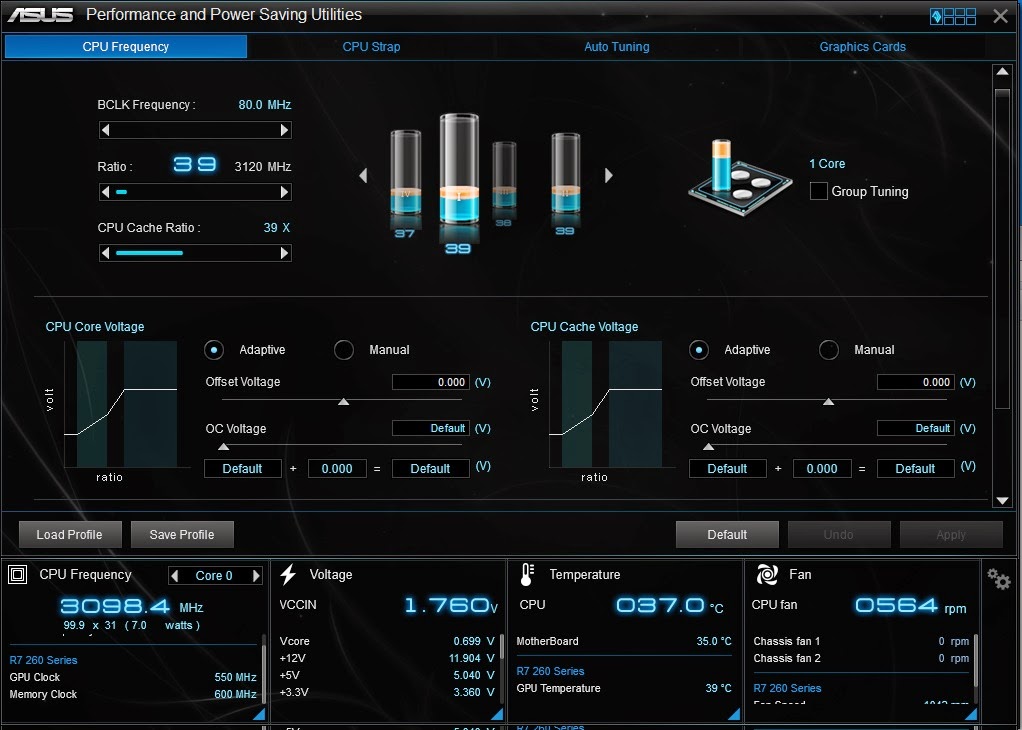Decrease CPU Cache Ratio with left arrow
This screenshot has width=1022, height=730.
[105, 253]
